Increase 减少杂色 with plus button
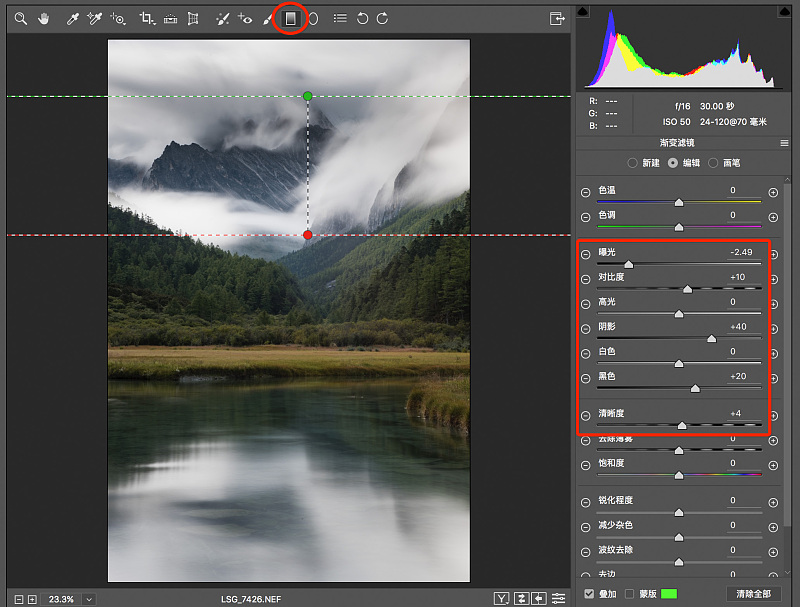Screen dimensions: 800x607 click(x=773, y=527)
